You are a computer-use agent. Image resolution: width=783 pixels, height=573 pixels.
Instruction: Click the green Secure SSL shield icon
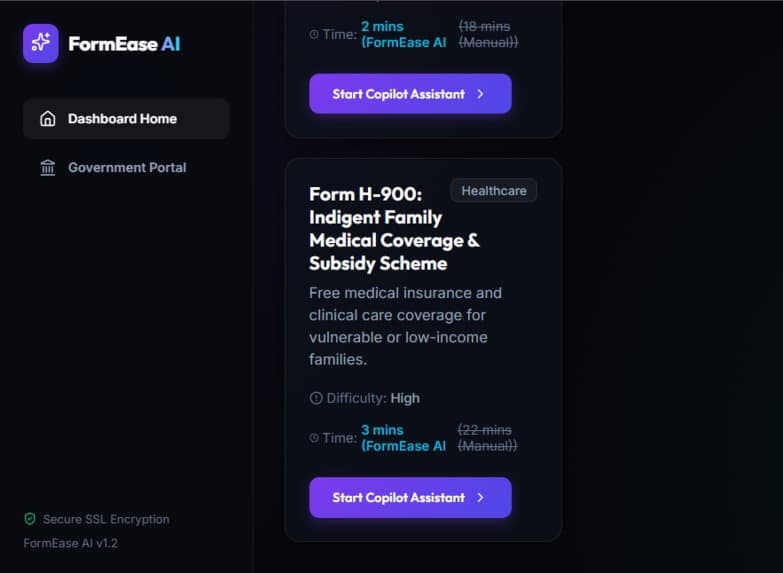pyautogui.click(x=30, y=519)
